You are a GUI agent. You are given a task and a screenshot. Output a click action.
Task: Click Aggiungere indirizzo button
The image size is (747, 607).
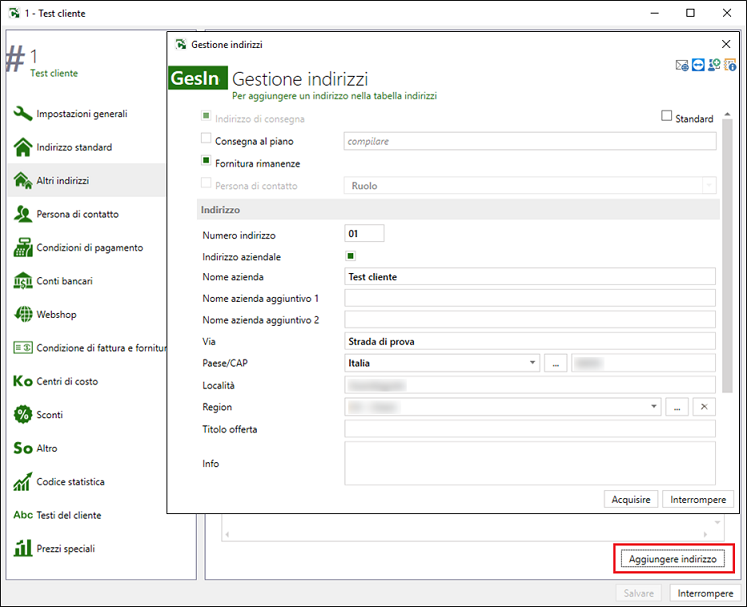[x=673, y=558]
